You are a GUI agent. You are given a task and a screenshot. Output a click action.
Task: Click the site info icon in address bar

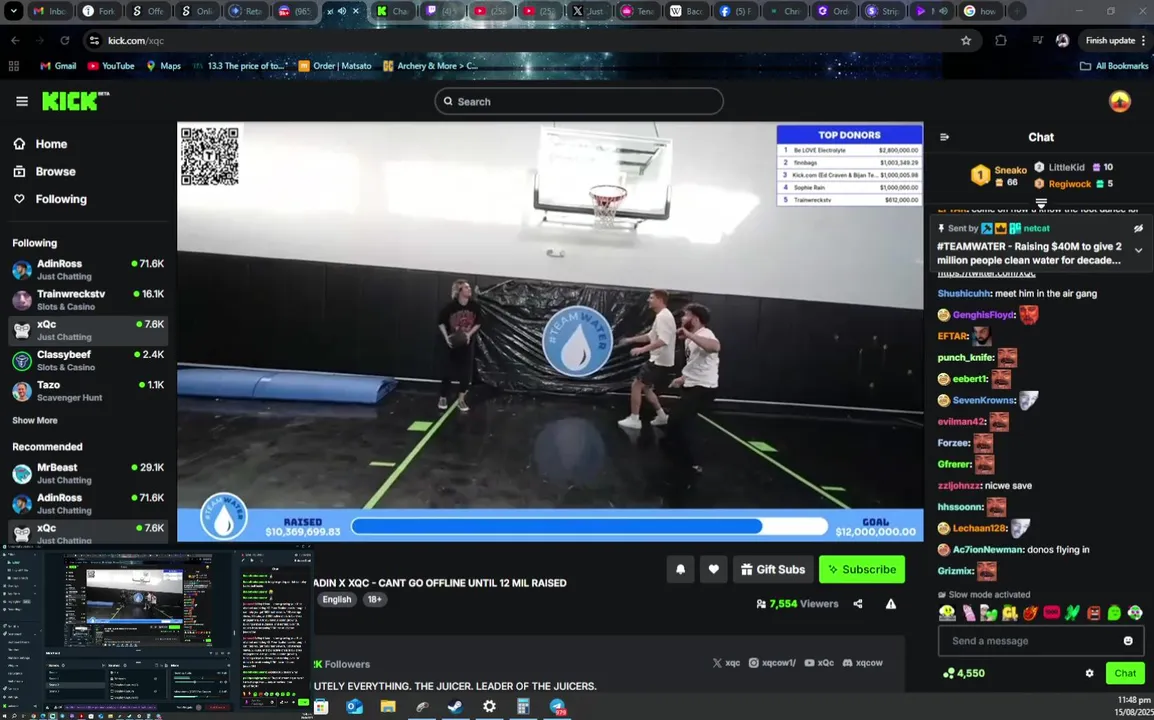94,40
